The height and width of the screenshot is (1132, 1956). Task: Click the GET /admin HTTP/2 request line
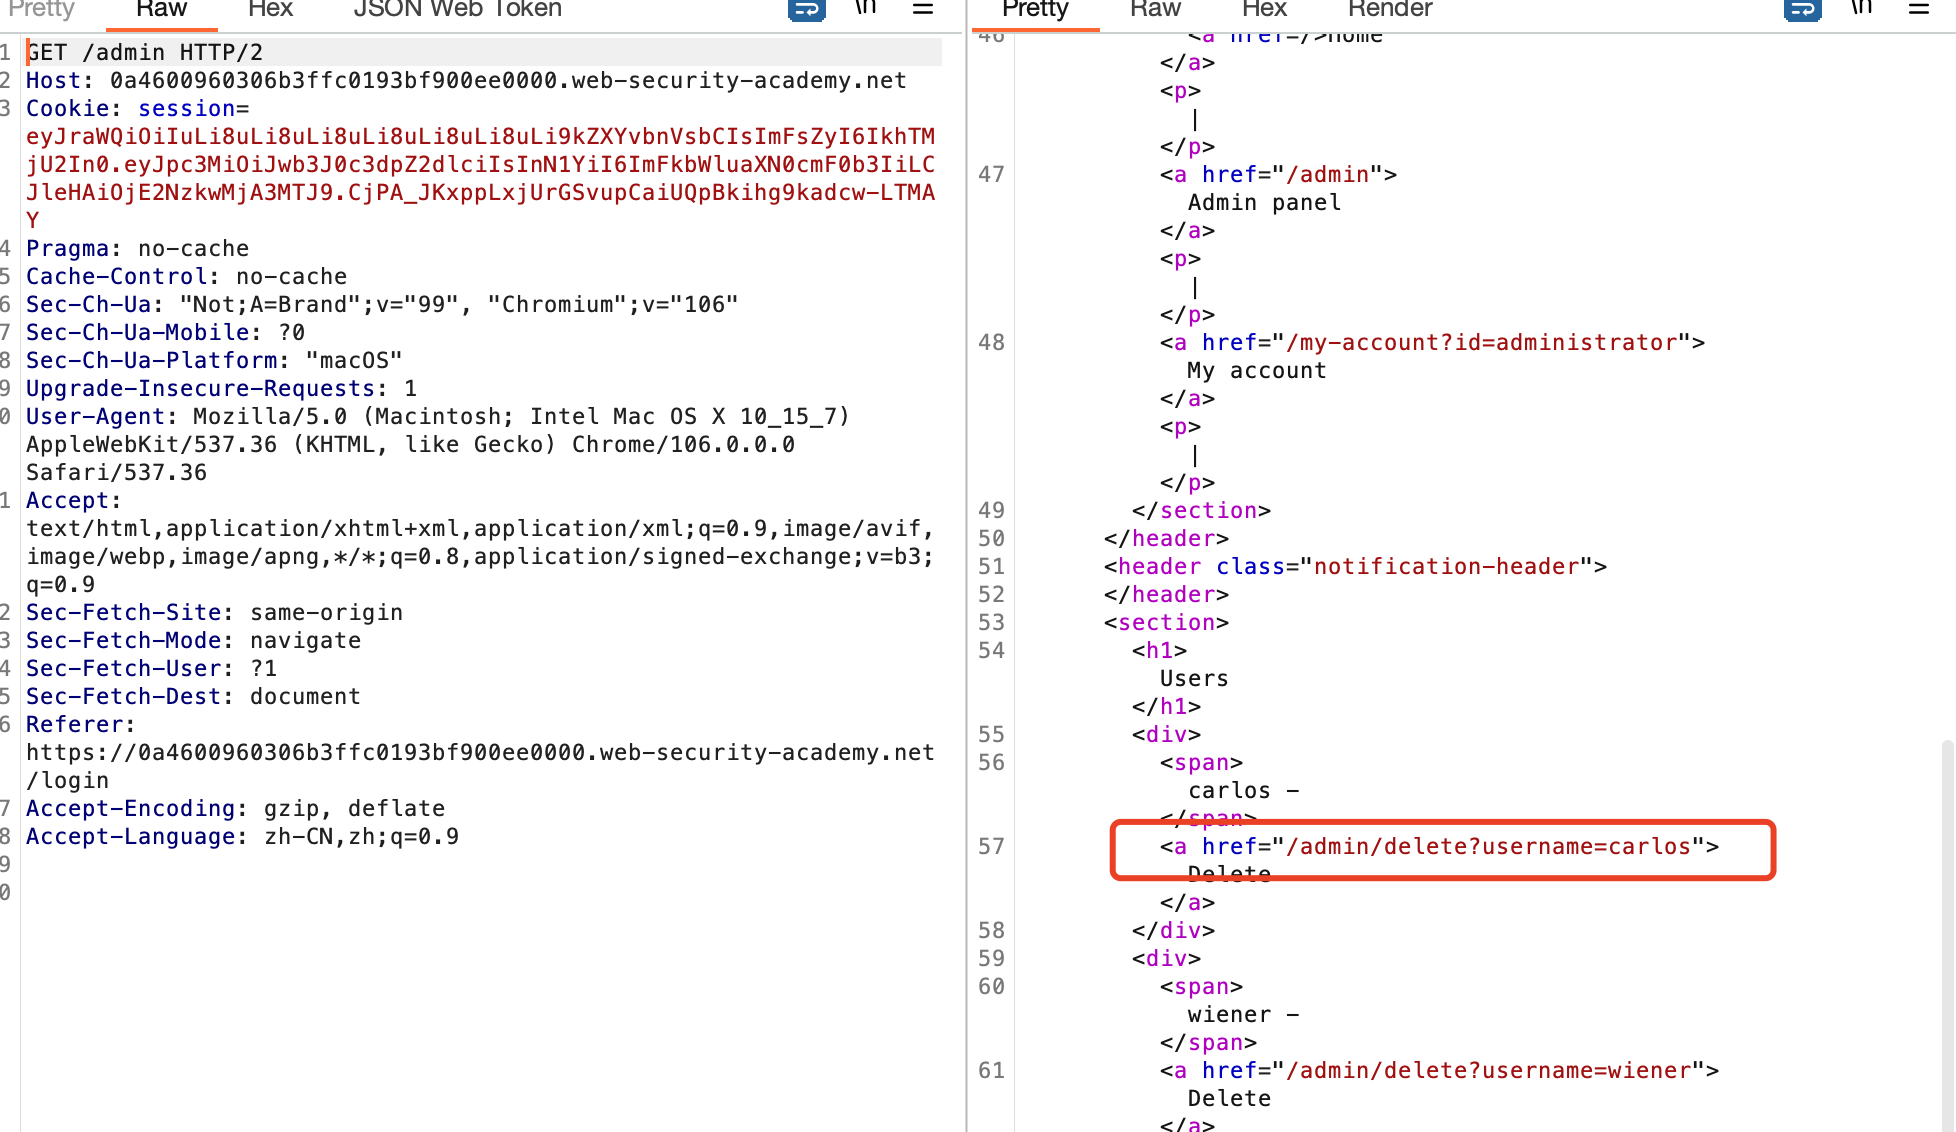145,52
